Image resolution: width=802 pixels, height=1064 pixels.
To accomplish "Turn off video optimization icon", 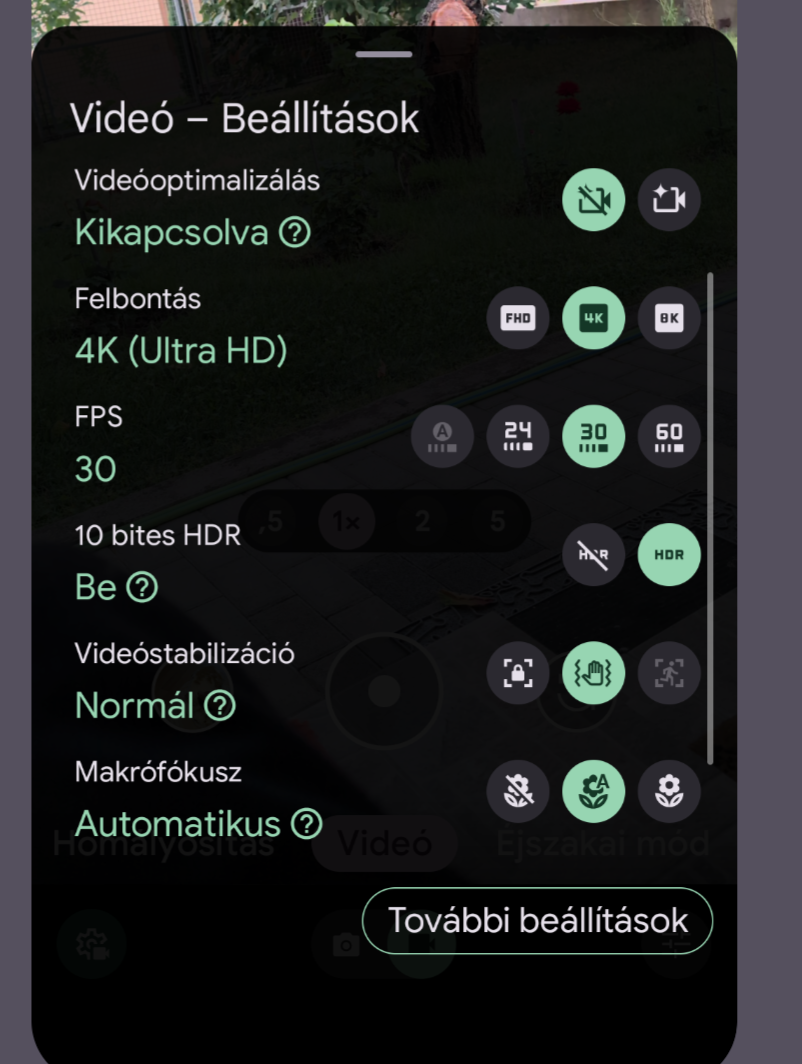I will 593,201.
